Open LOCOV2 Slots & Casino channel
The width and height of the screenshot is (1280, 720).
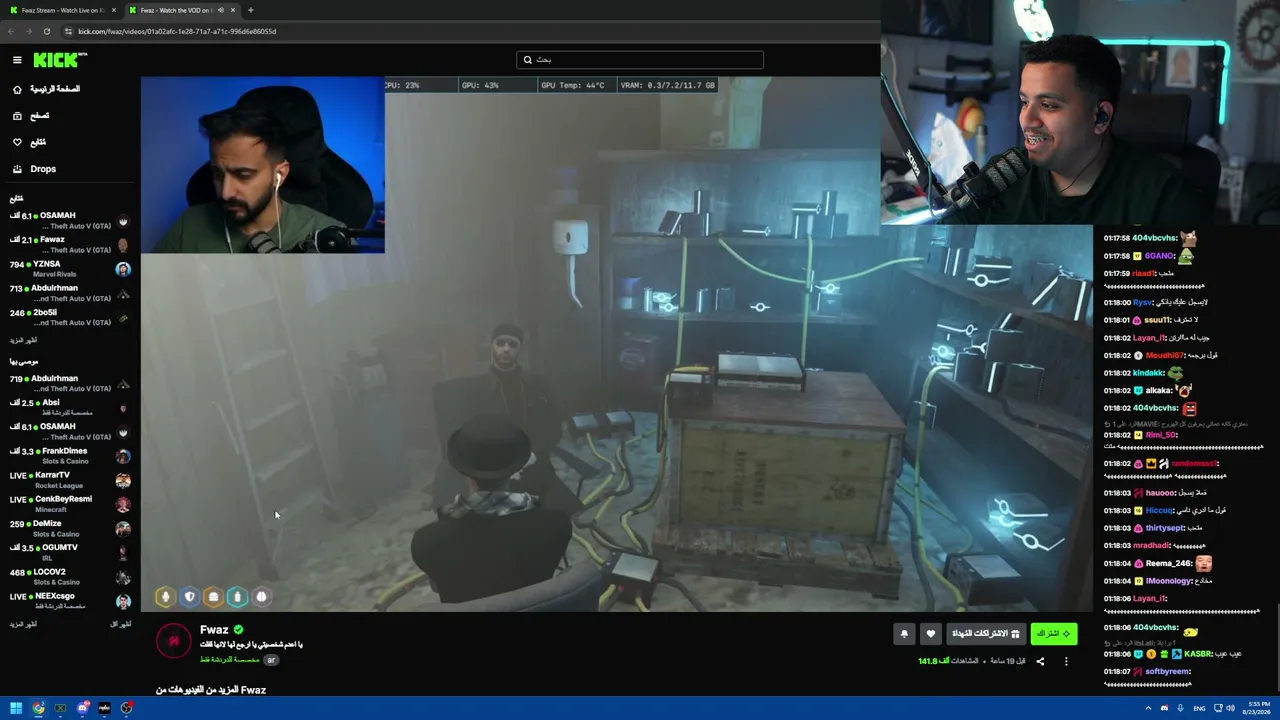[x=68, y=577]
